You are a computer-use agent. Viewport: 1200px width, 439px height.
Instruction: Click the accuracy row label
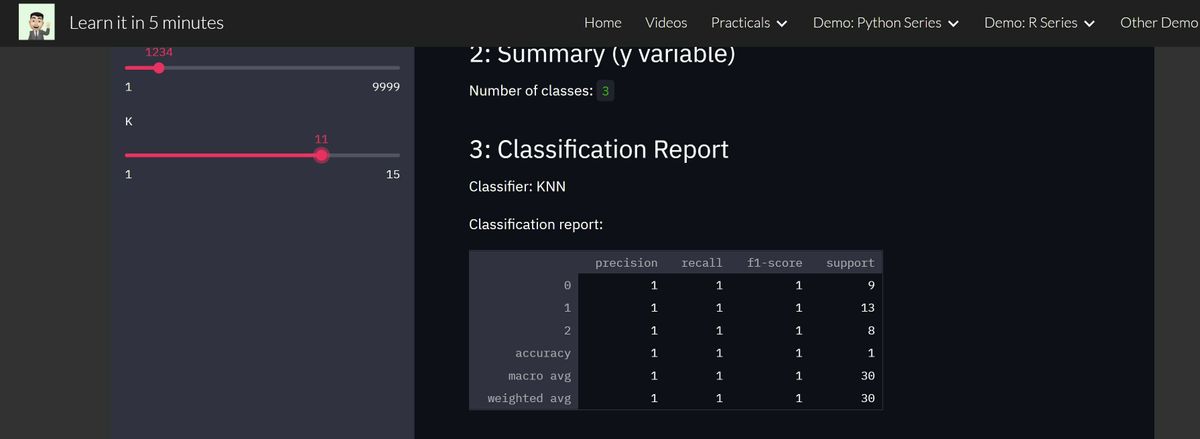pyautogui.click(x=542, y=353)
